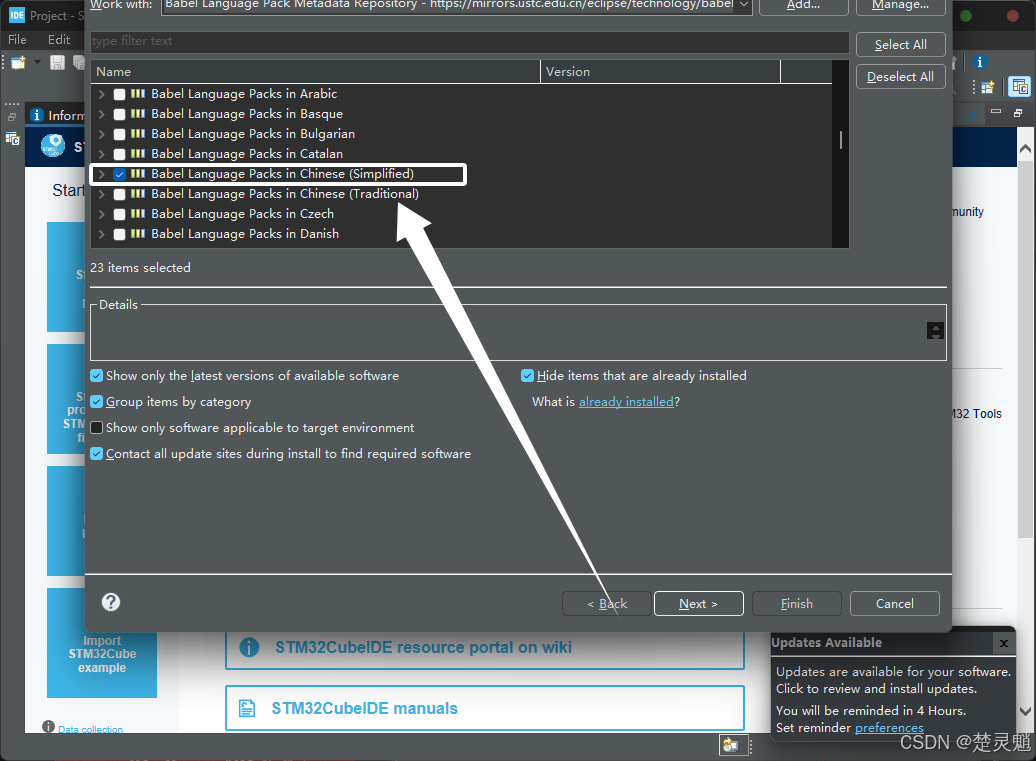Click the Deselect All button

coord(901,77)
